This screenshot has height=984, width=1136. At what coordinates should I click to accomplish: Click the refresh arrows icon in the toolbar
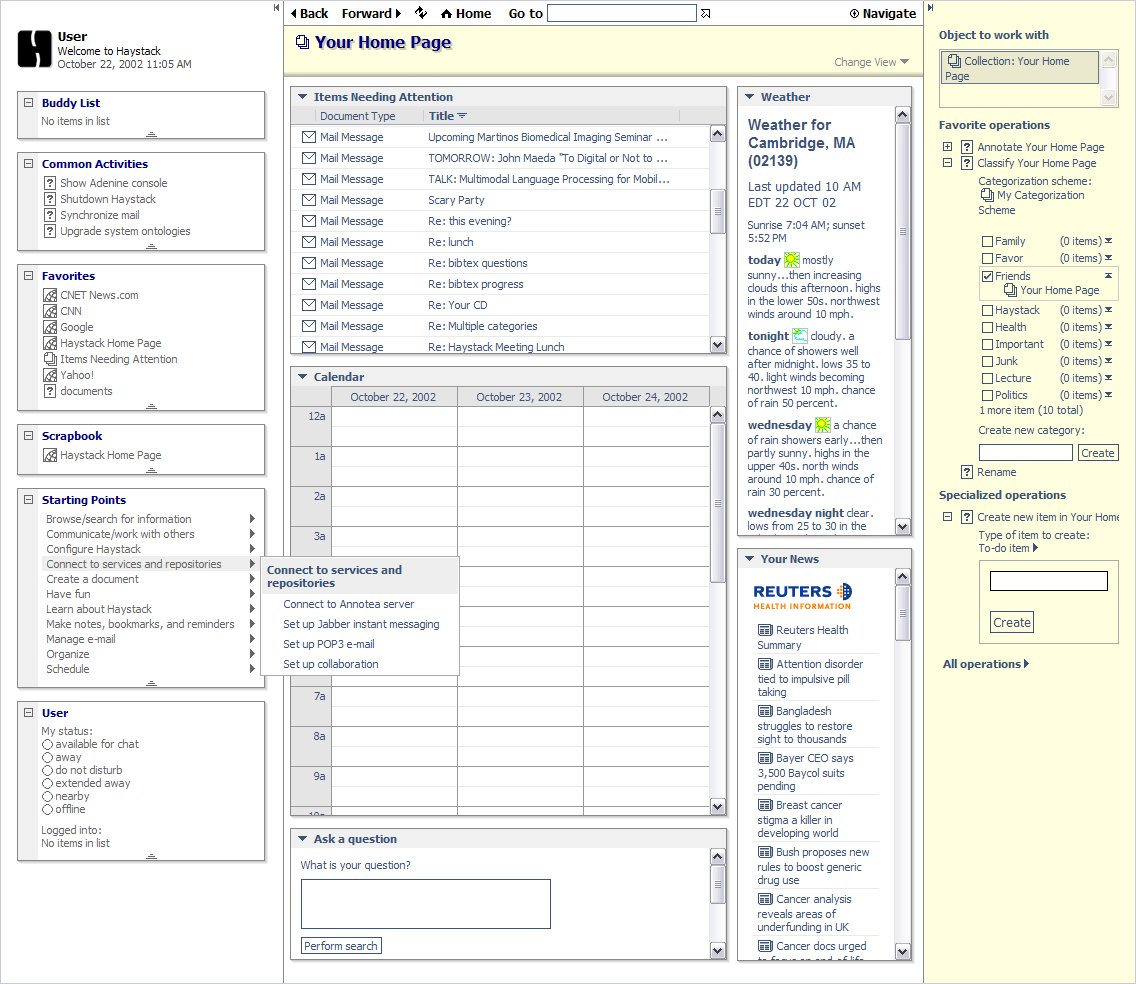tap(421, 13)
